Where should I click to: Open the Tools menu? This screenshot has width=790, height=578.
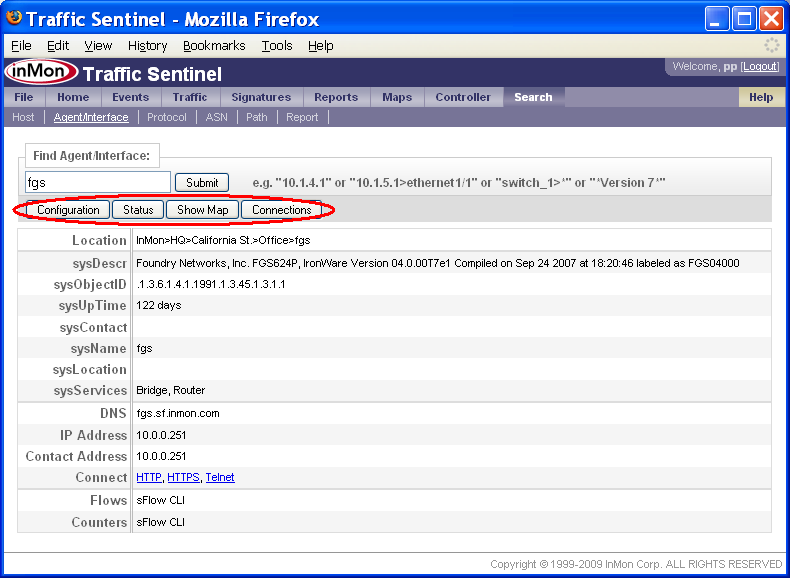277,46
